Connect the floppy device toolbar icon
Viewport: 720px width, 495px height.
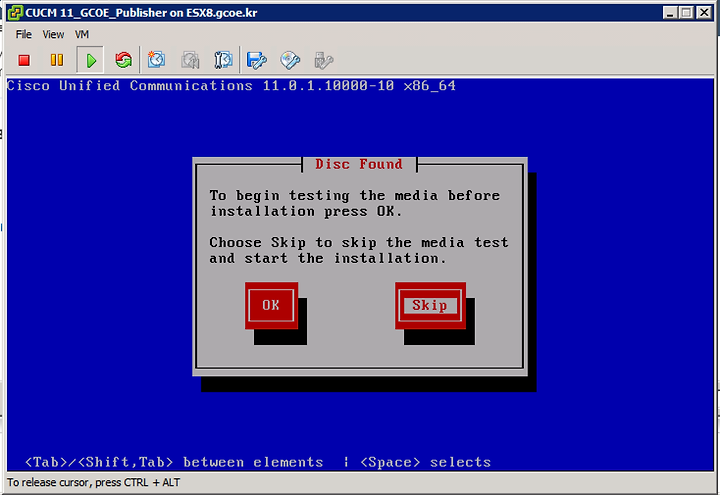pos(256,60)
